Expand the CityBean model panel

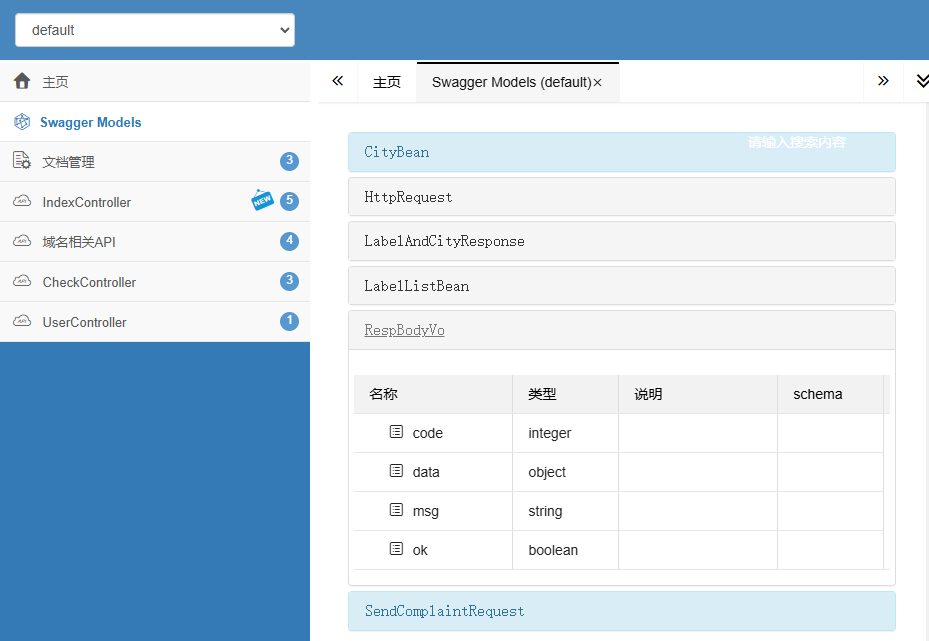coord(397,152)
